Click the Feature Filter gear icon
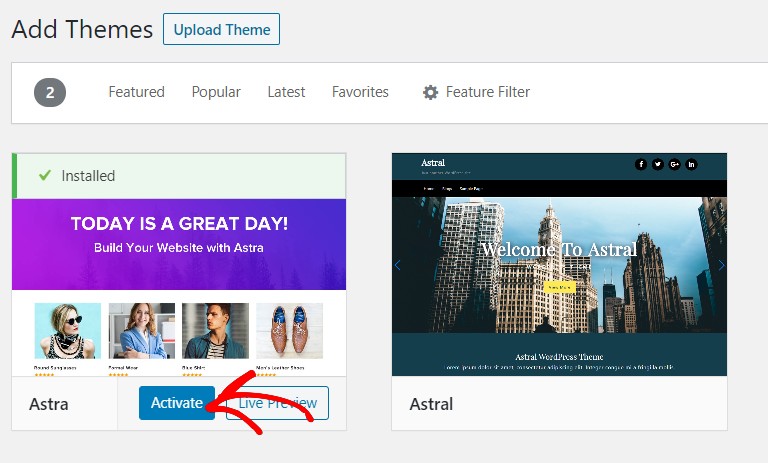 (x=430, y=92)
